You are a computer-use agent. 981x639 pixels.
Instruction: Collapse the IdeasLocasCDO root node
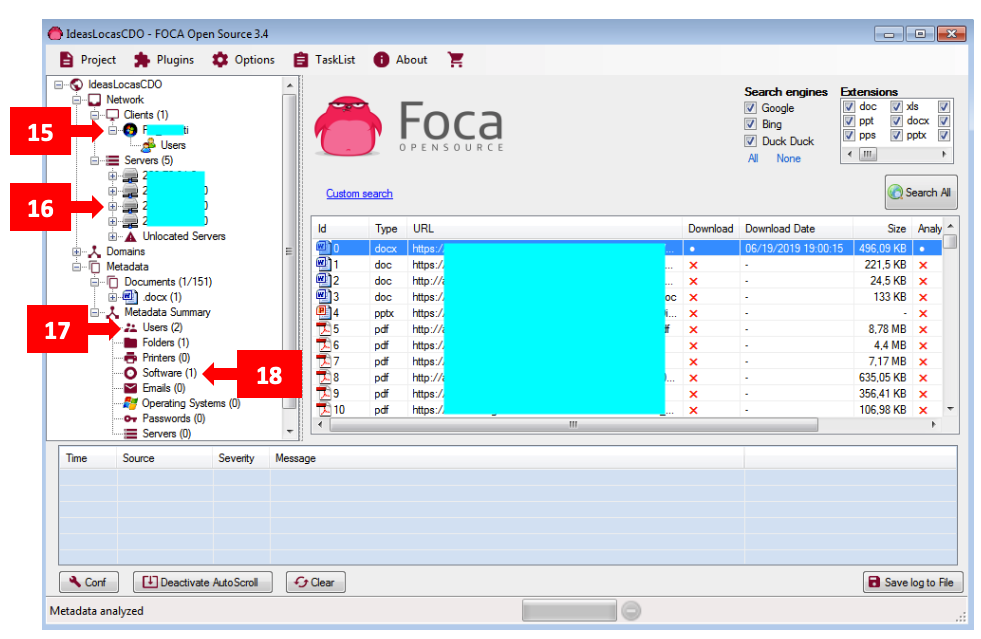[x=59, y=84]
